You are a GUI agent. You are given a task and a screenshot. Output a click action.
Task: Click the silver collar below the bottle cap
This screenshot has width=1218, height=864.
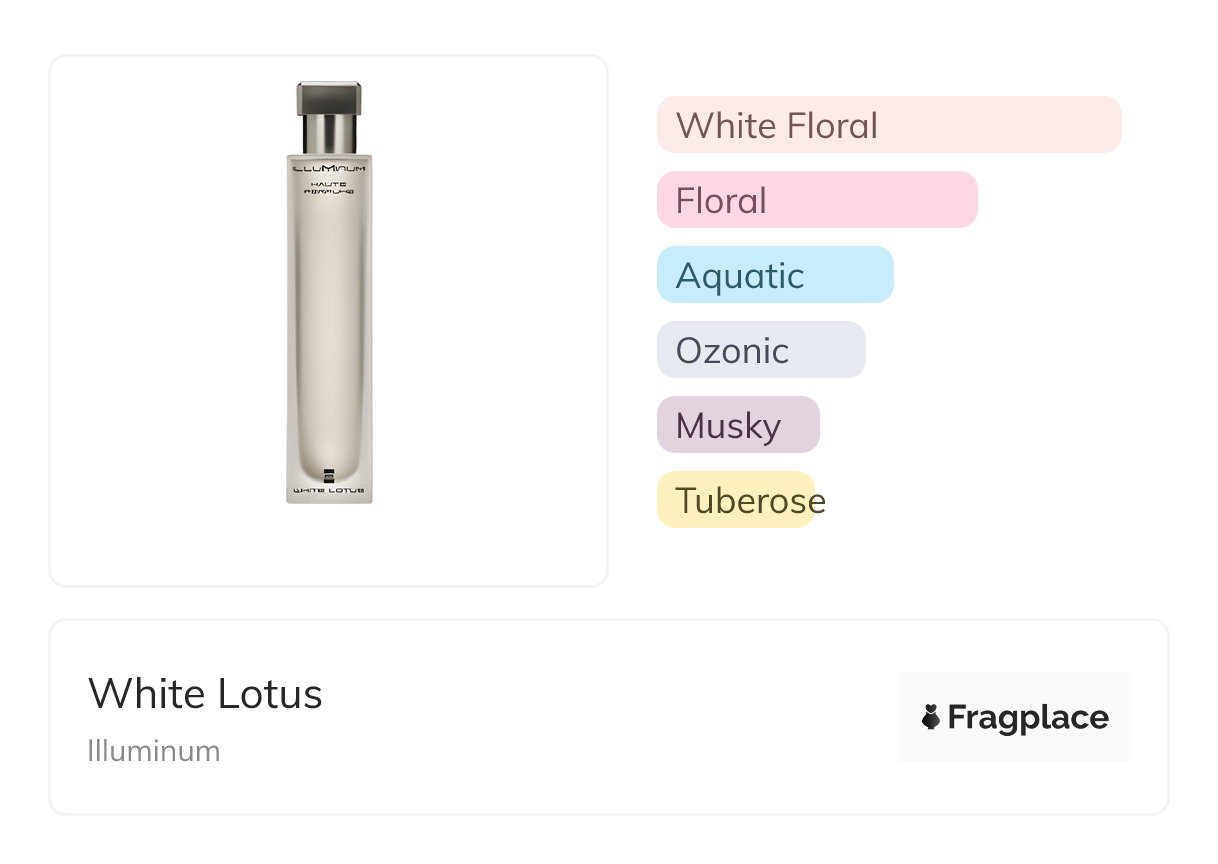coord(329,133)
